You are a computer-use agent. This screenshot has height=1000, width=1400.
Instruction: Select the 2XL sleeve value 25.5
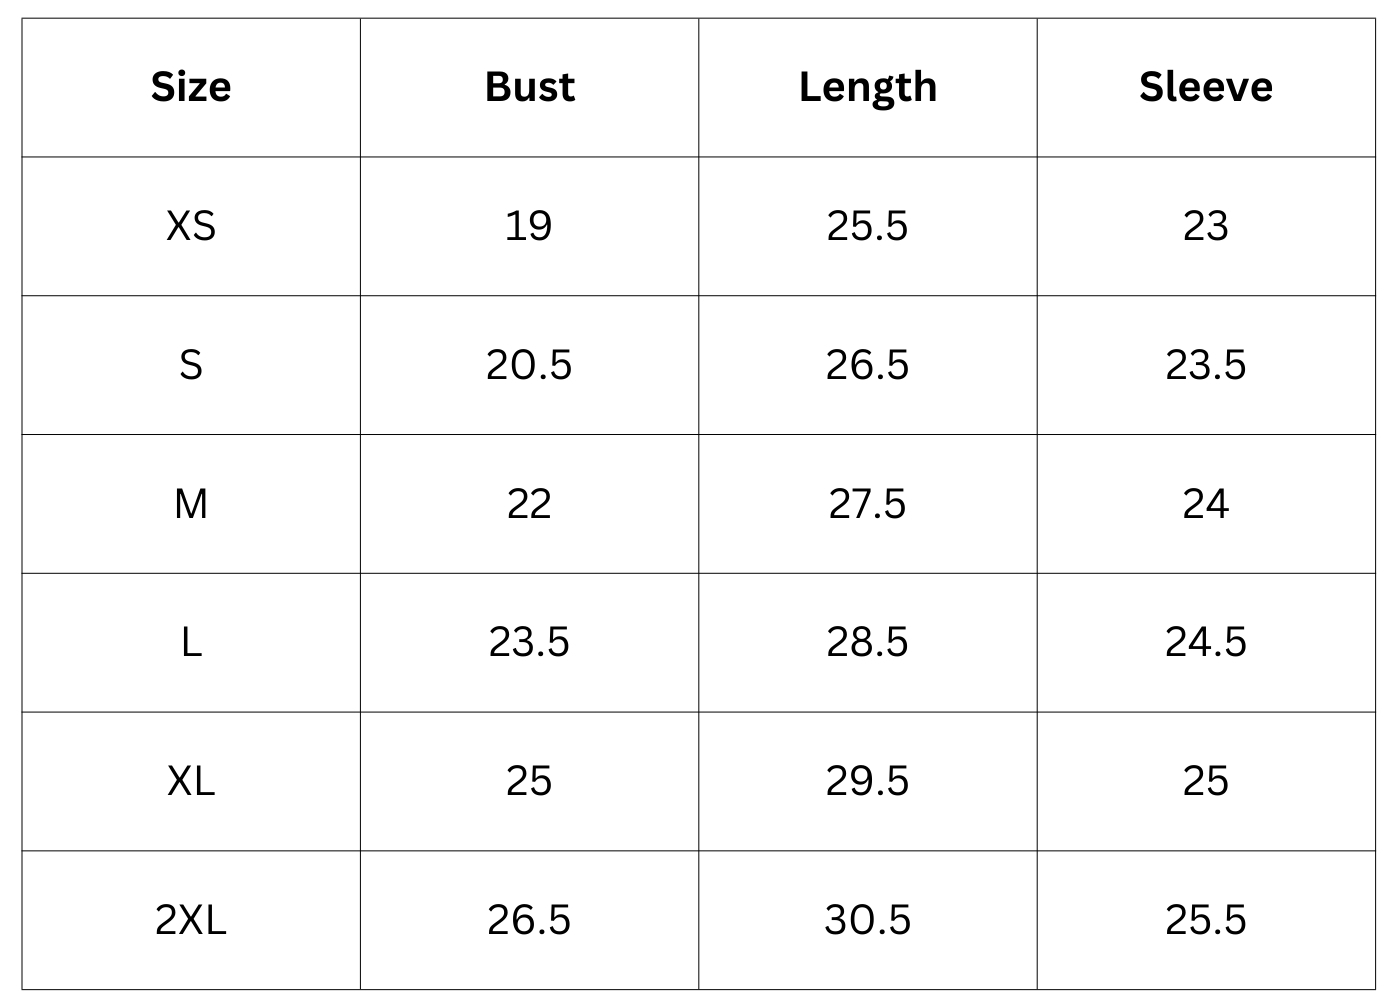[x=1206, y=920]
